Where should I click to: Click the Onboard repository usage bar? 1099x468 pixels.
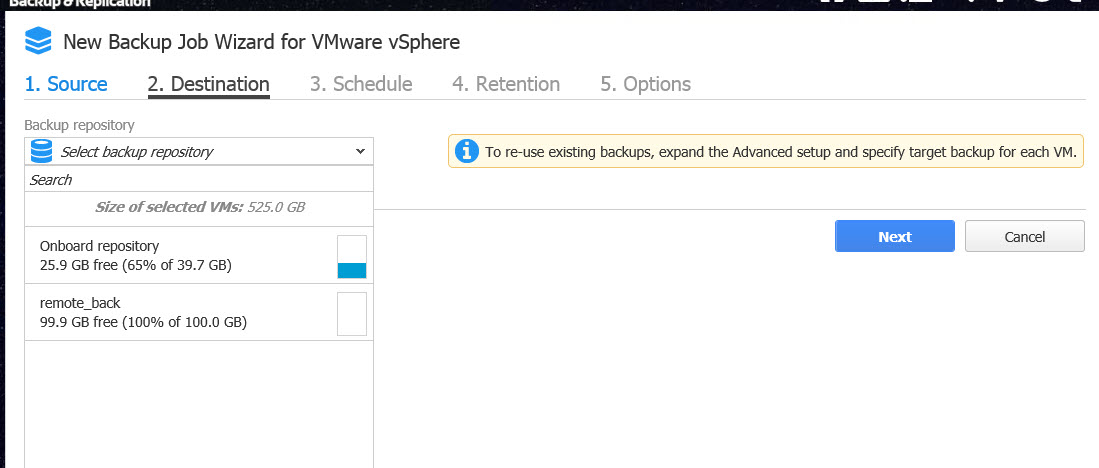(352, 256)
